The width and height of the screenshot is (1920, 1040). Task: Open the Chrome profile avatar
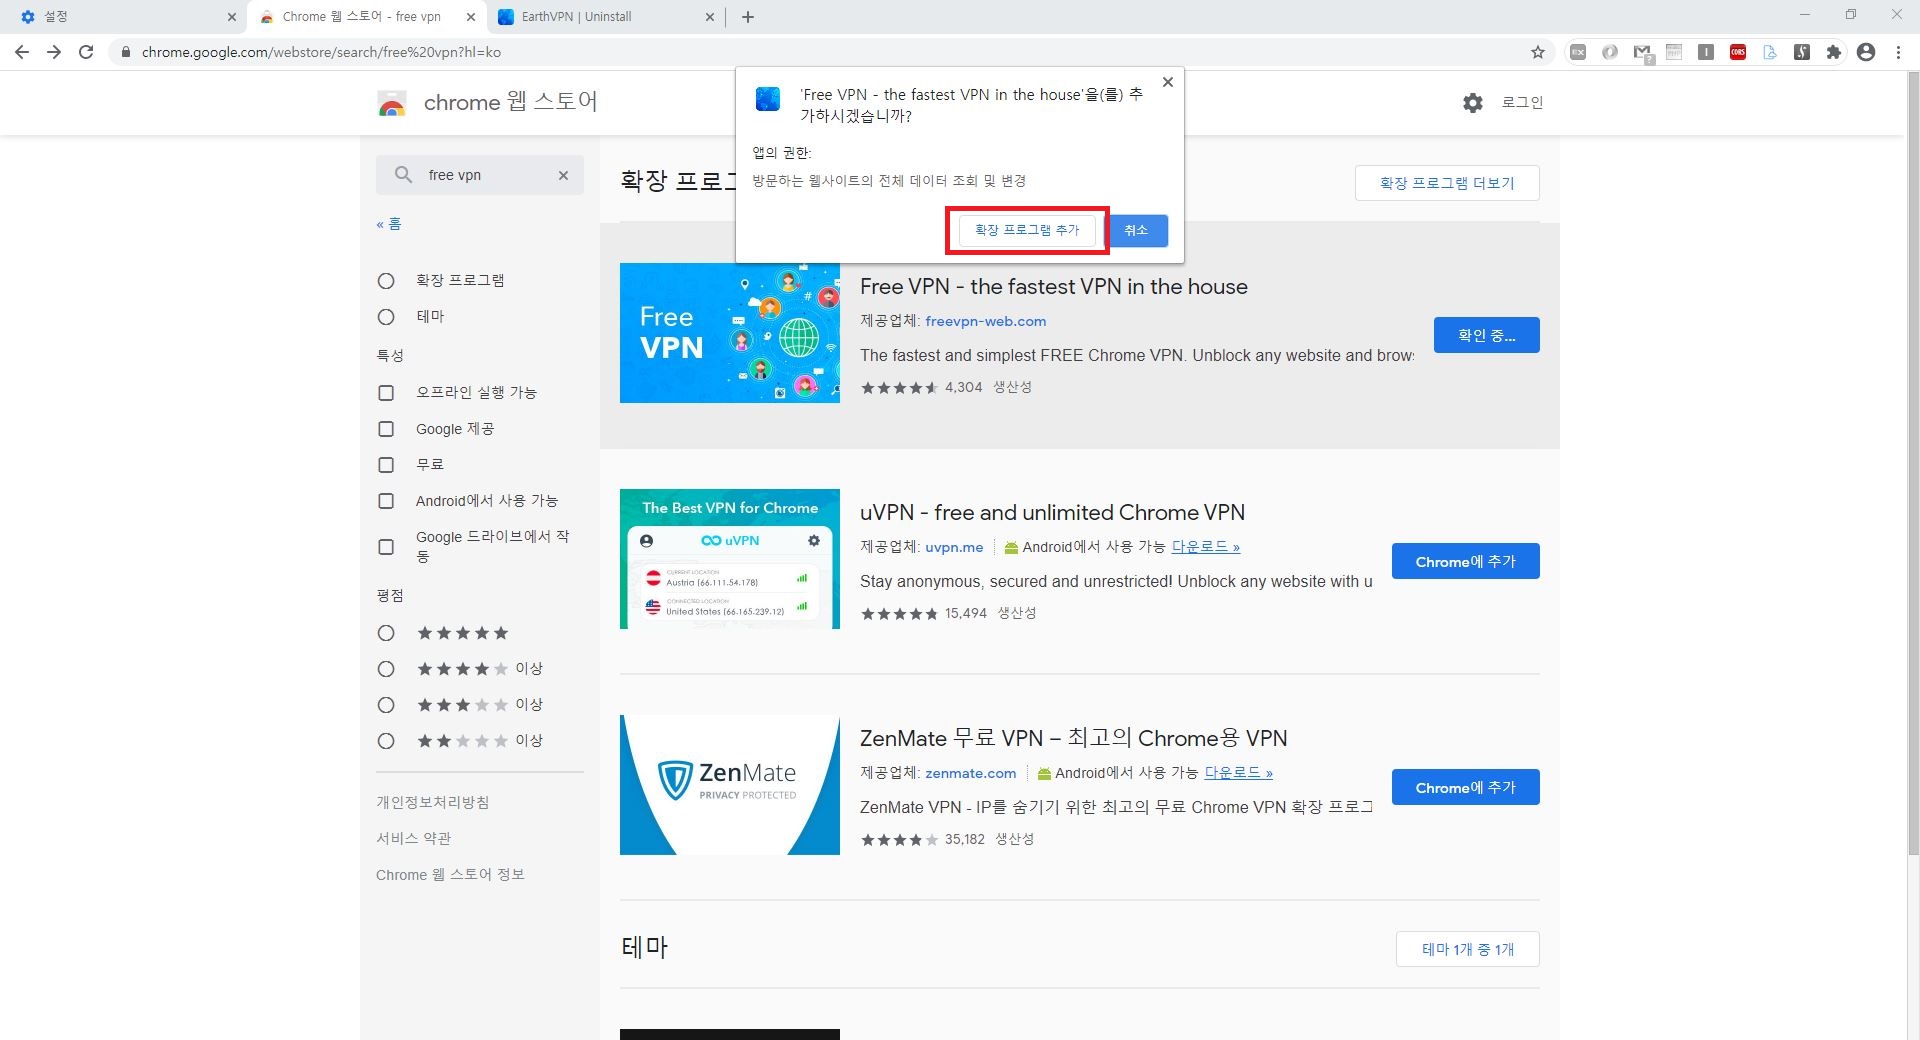pyautogui.click(x=1866, y=52)
